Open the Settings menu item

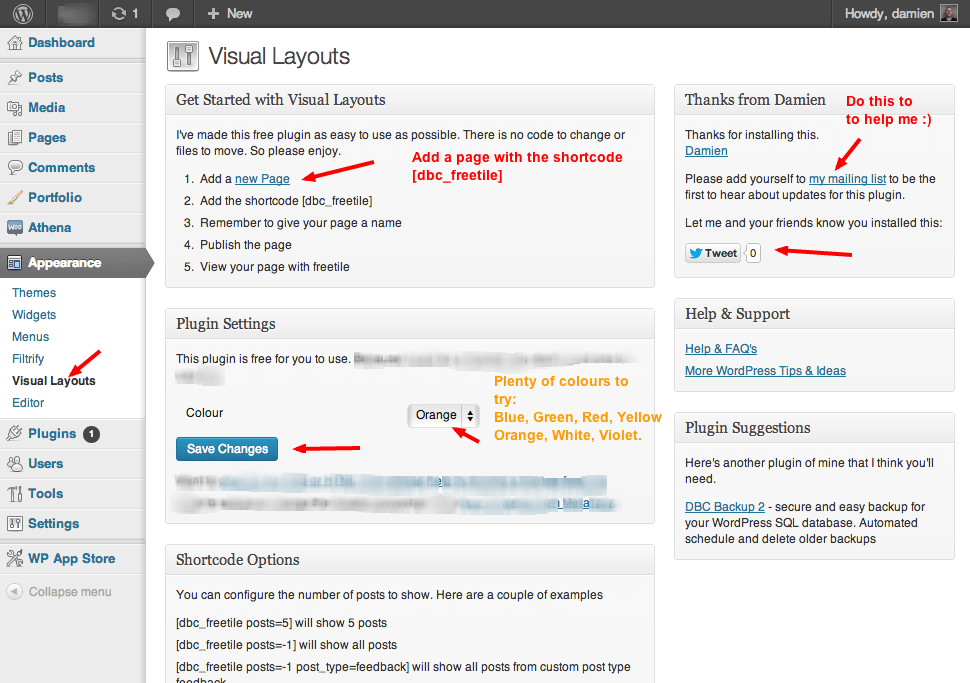[53, 523]
